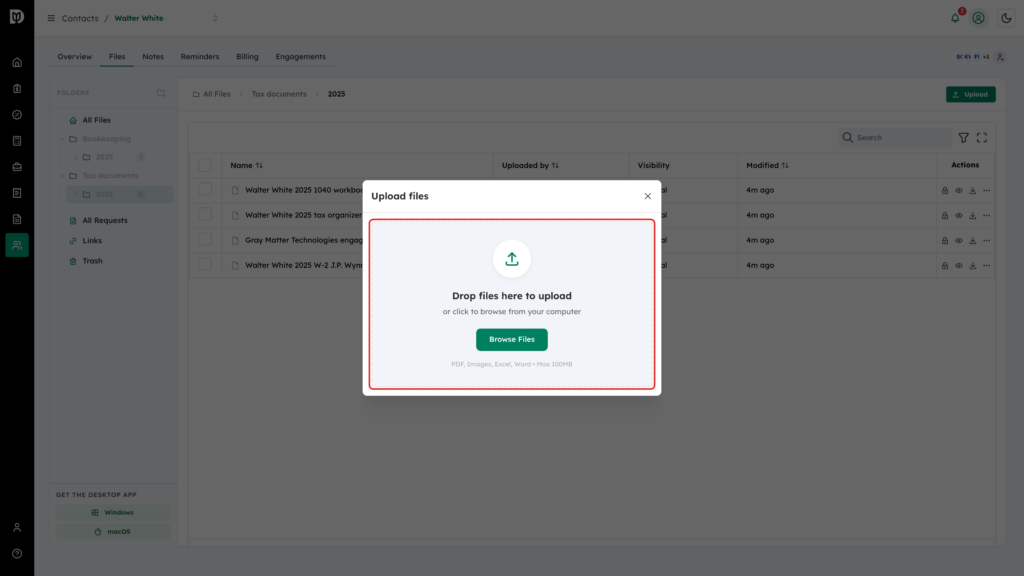1024x576 pixels.
Task: Open the table filter funnel icon
Action: pos(963,138)
